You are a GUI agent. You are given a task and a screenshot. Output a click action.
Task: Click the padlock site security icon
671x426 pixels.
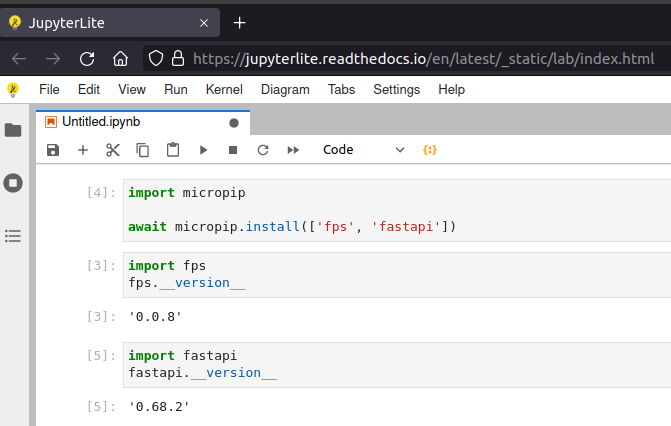point(178,59)
